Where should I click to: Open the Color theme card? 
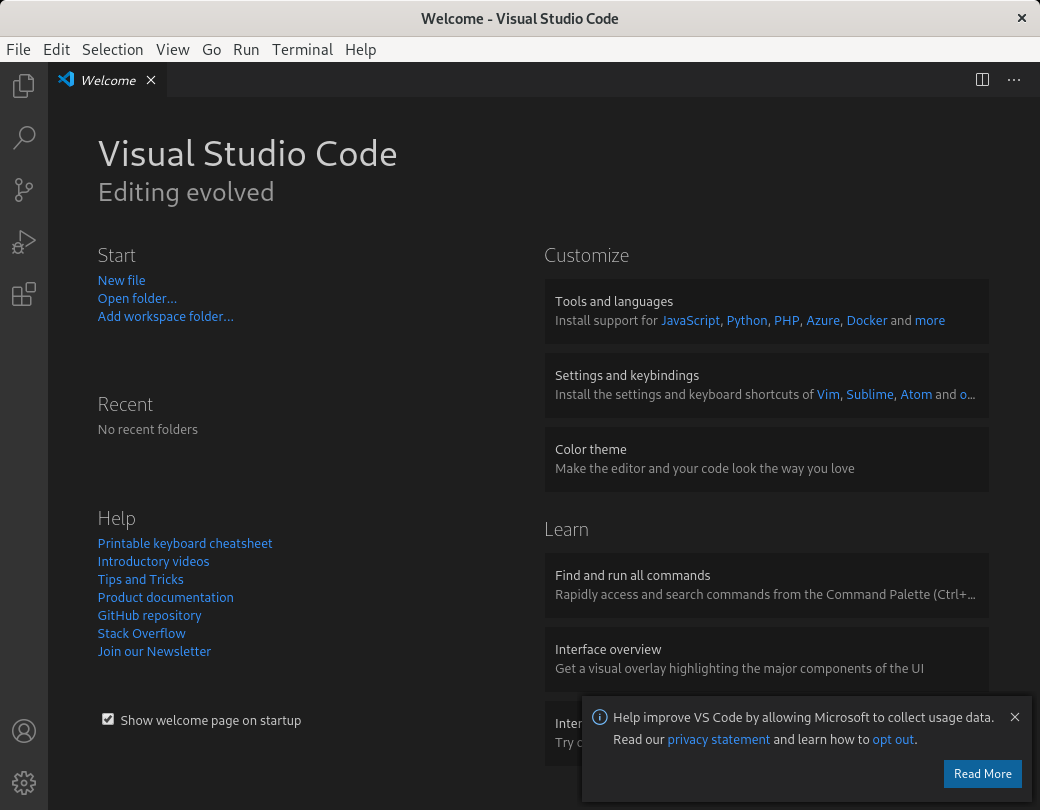coord(767,459)
